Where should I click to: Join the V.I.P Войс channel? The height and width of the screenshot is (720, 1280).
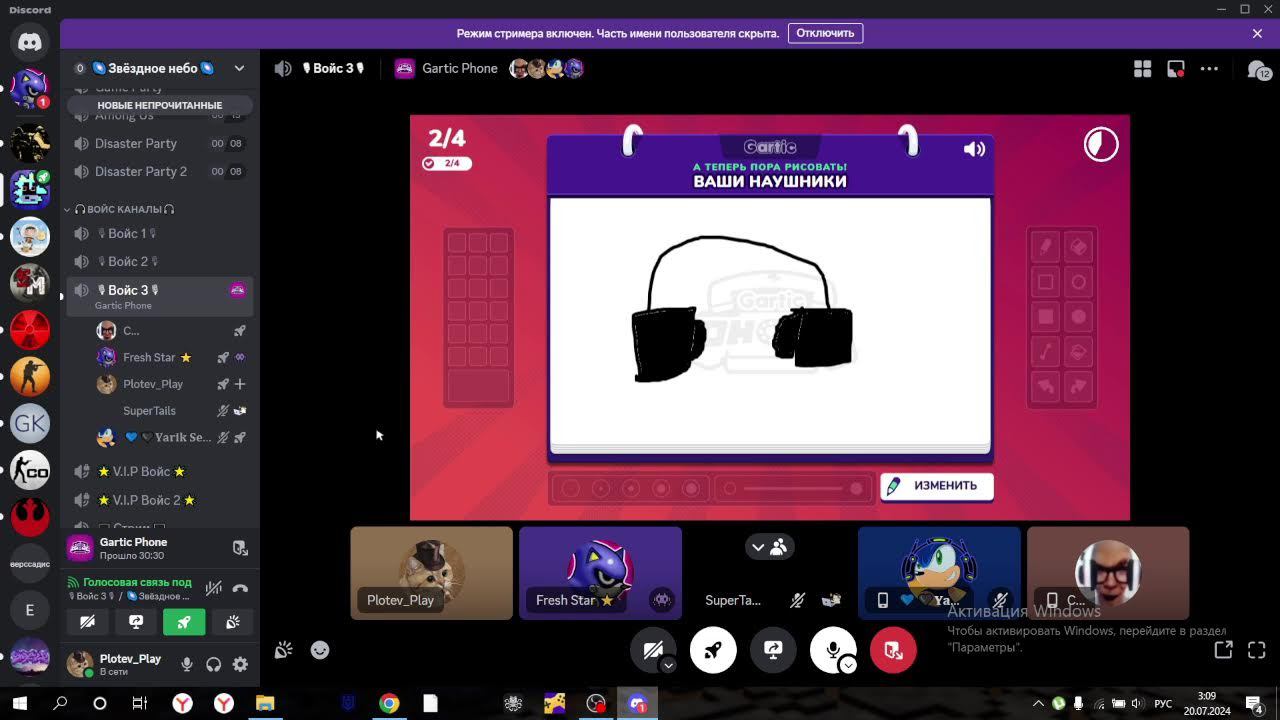coord(160,471)
